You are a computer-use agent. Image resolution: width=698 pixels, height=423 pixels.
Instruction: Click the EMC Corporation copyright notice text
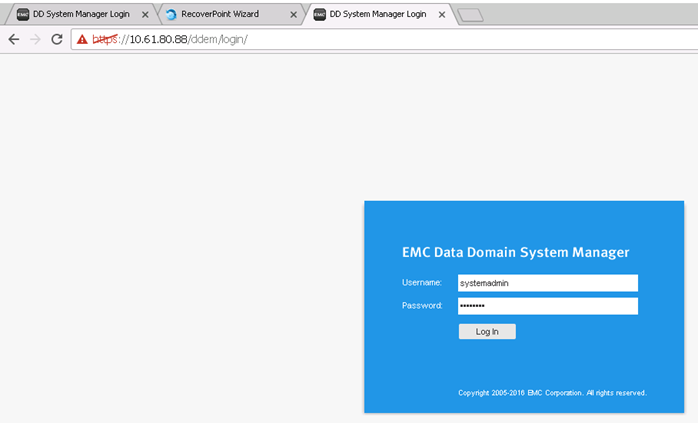552,393
